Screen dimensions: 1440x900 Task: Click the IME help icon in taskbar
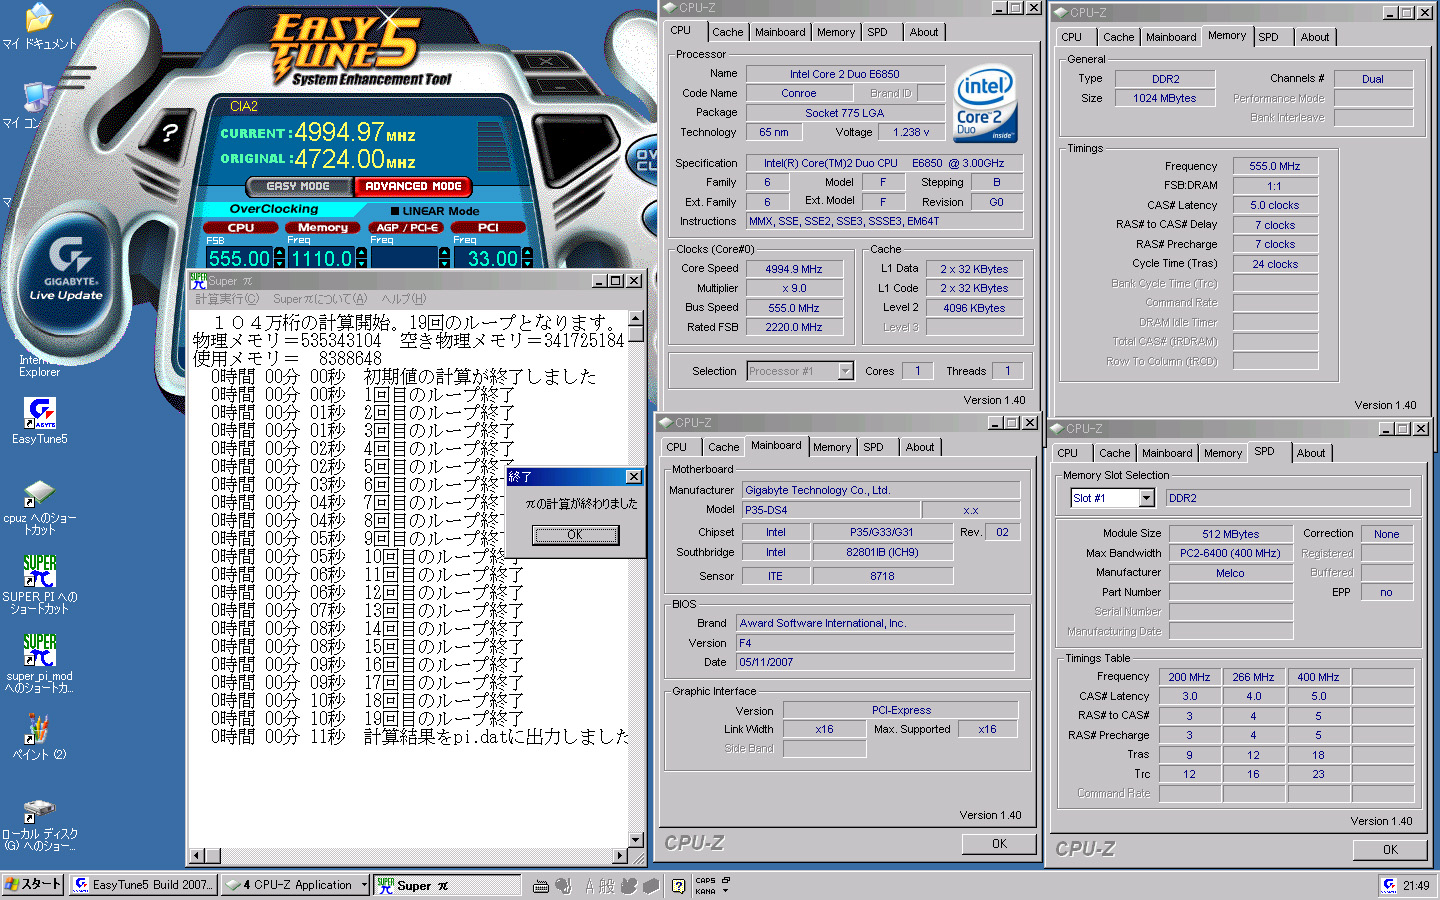(x=678, y=885)
